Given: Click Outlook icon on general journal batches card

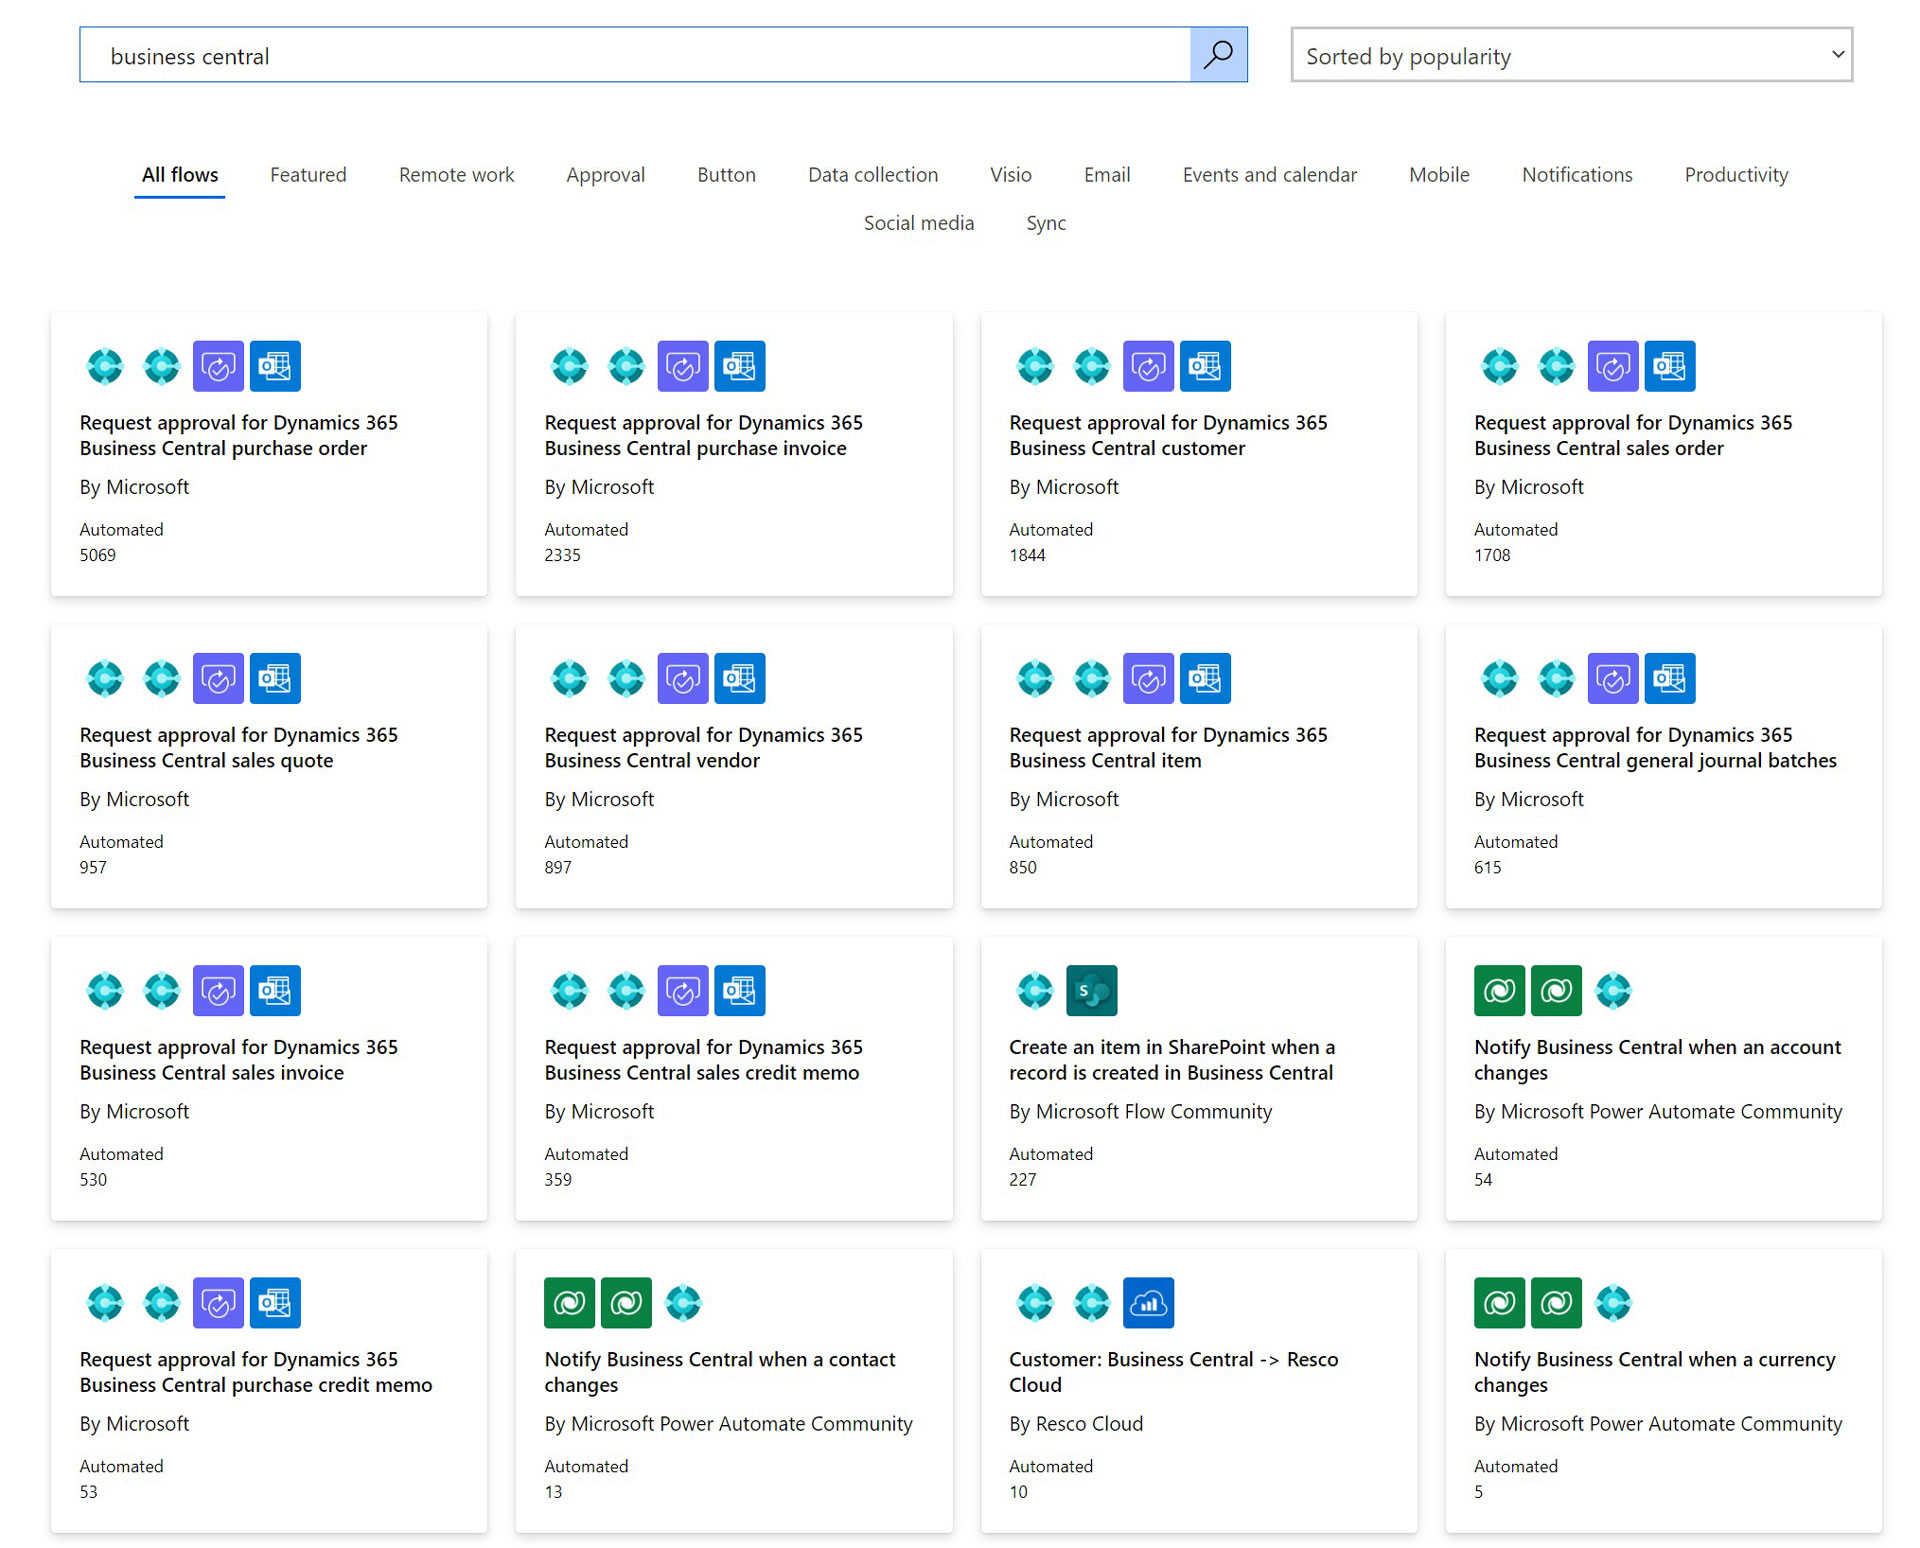Looking at the screenshot, I should 1670,678.
